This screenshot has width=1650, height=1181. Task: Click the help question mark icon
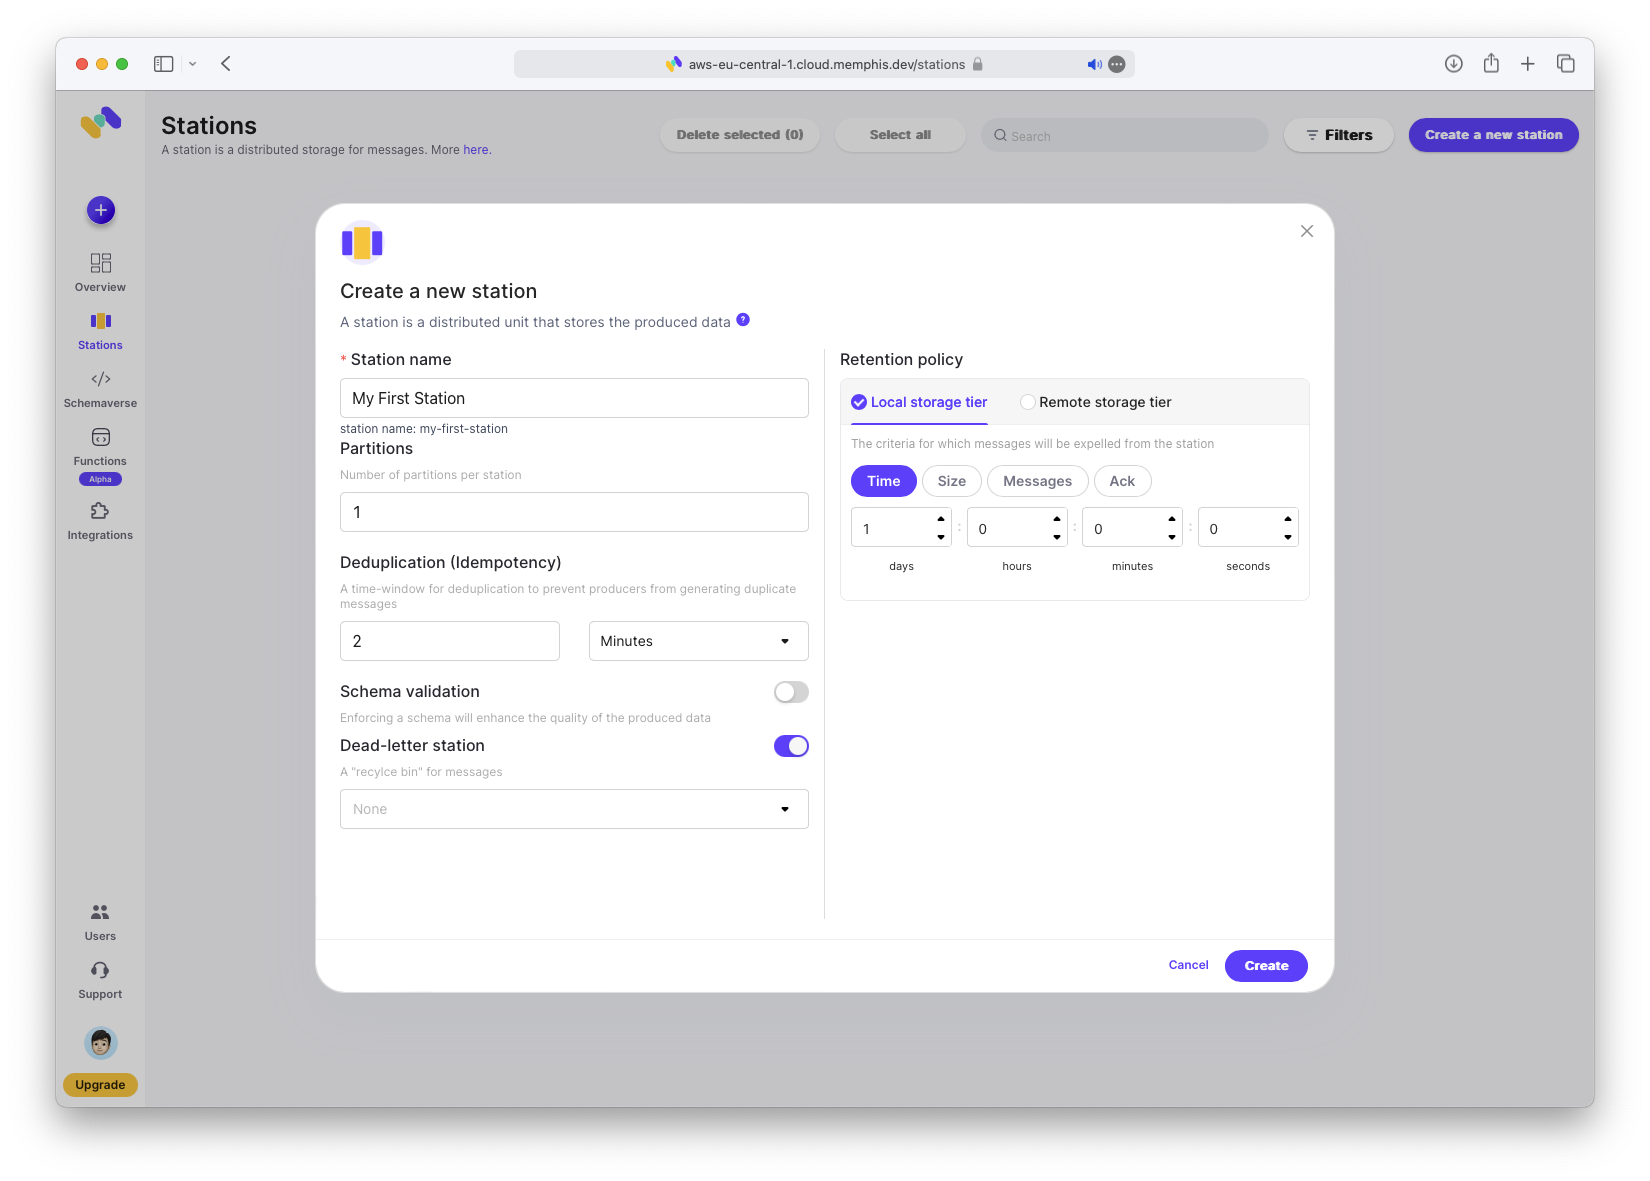[743, 320]
